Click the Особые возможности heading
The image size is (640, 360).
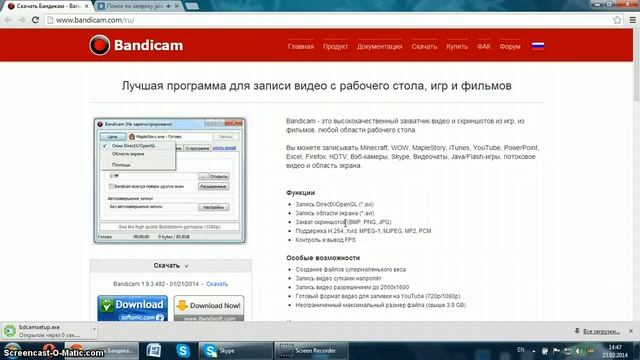tap(323, 258)
